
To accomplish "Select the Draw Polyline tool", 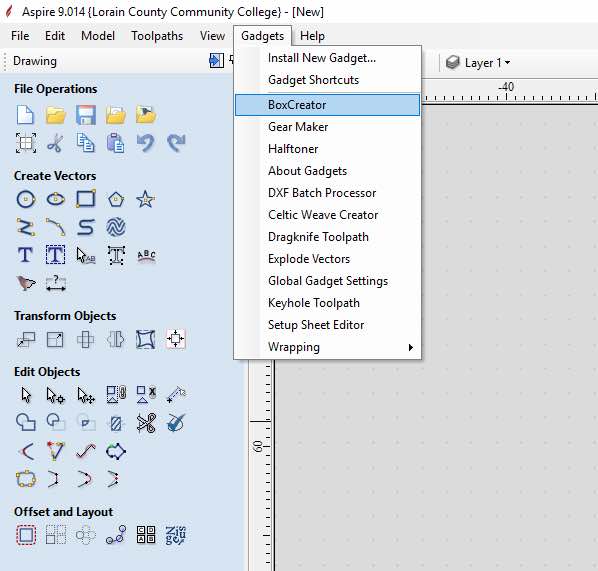I will (26, 227).
